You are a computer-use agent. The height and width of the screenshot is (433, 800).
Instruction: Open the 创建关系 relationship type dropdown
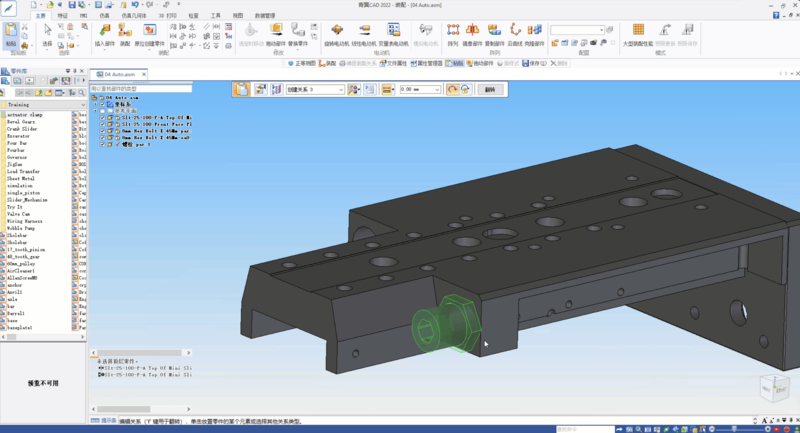[x=340, y=89]
